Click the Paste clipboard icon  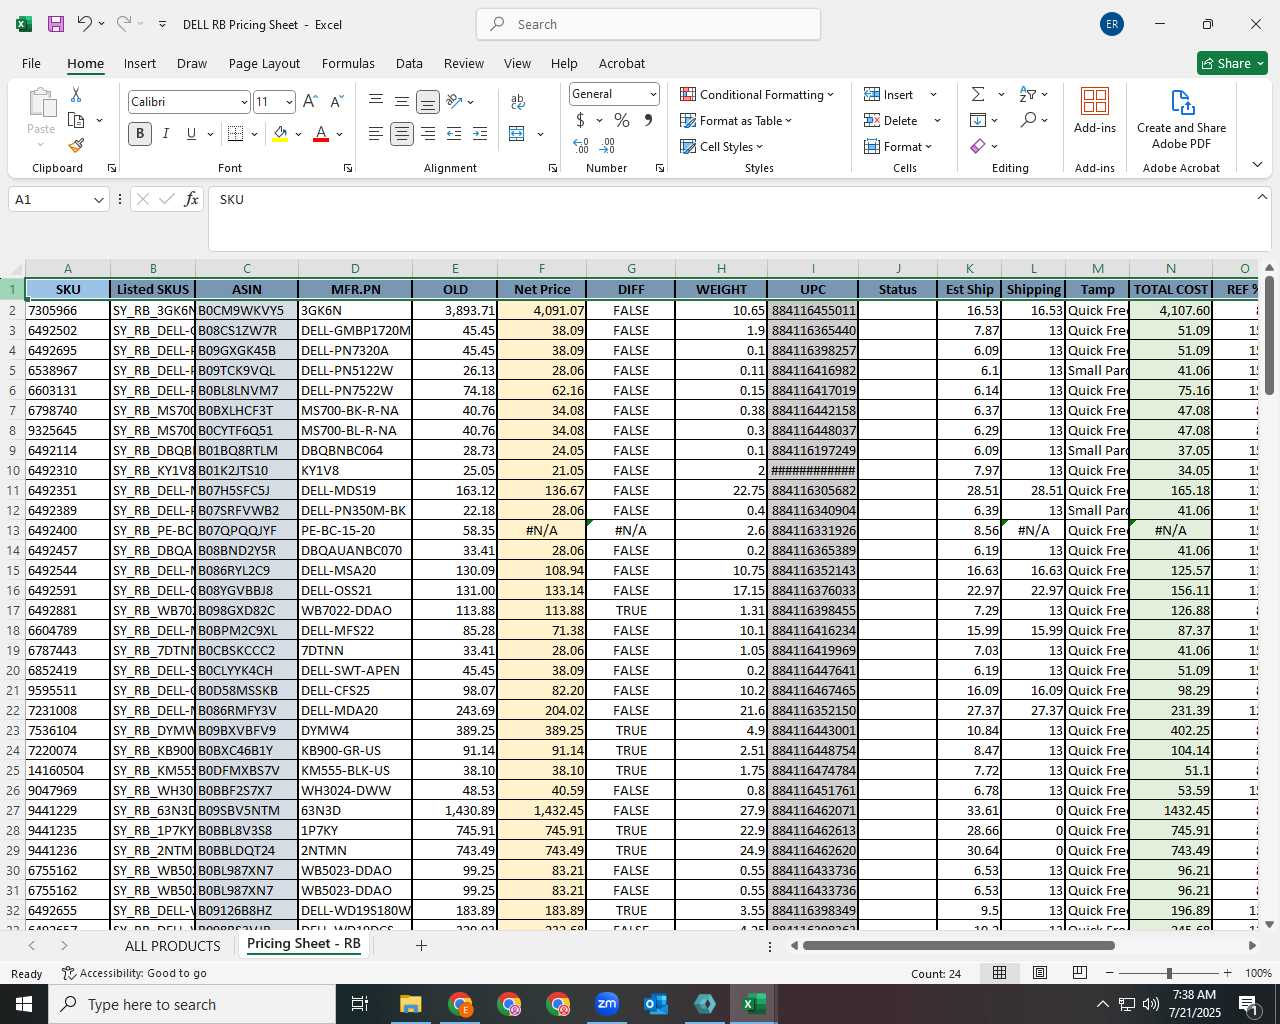tap(41, 103)
